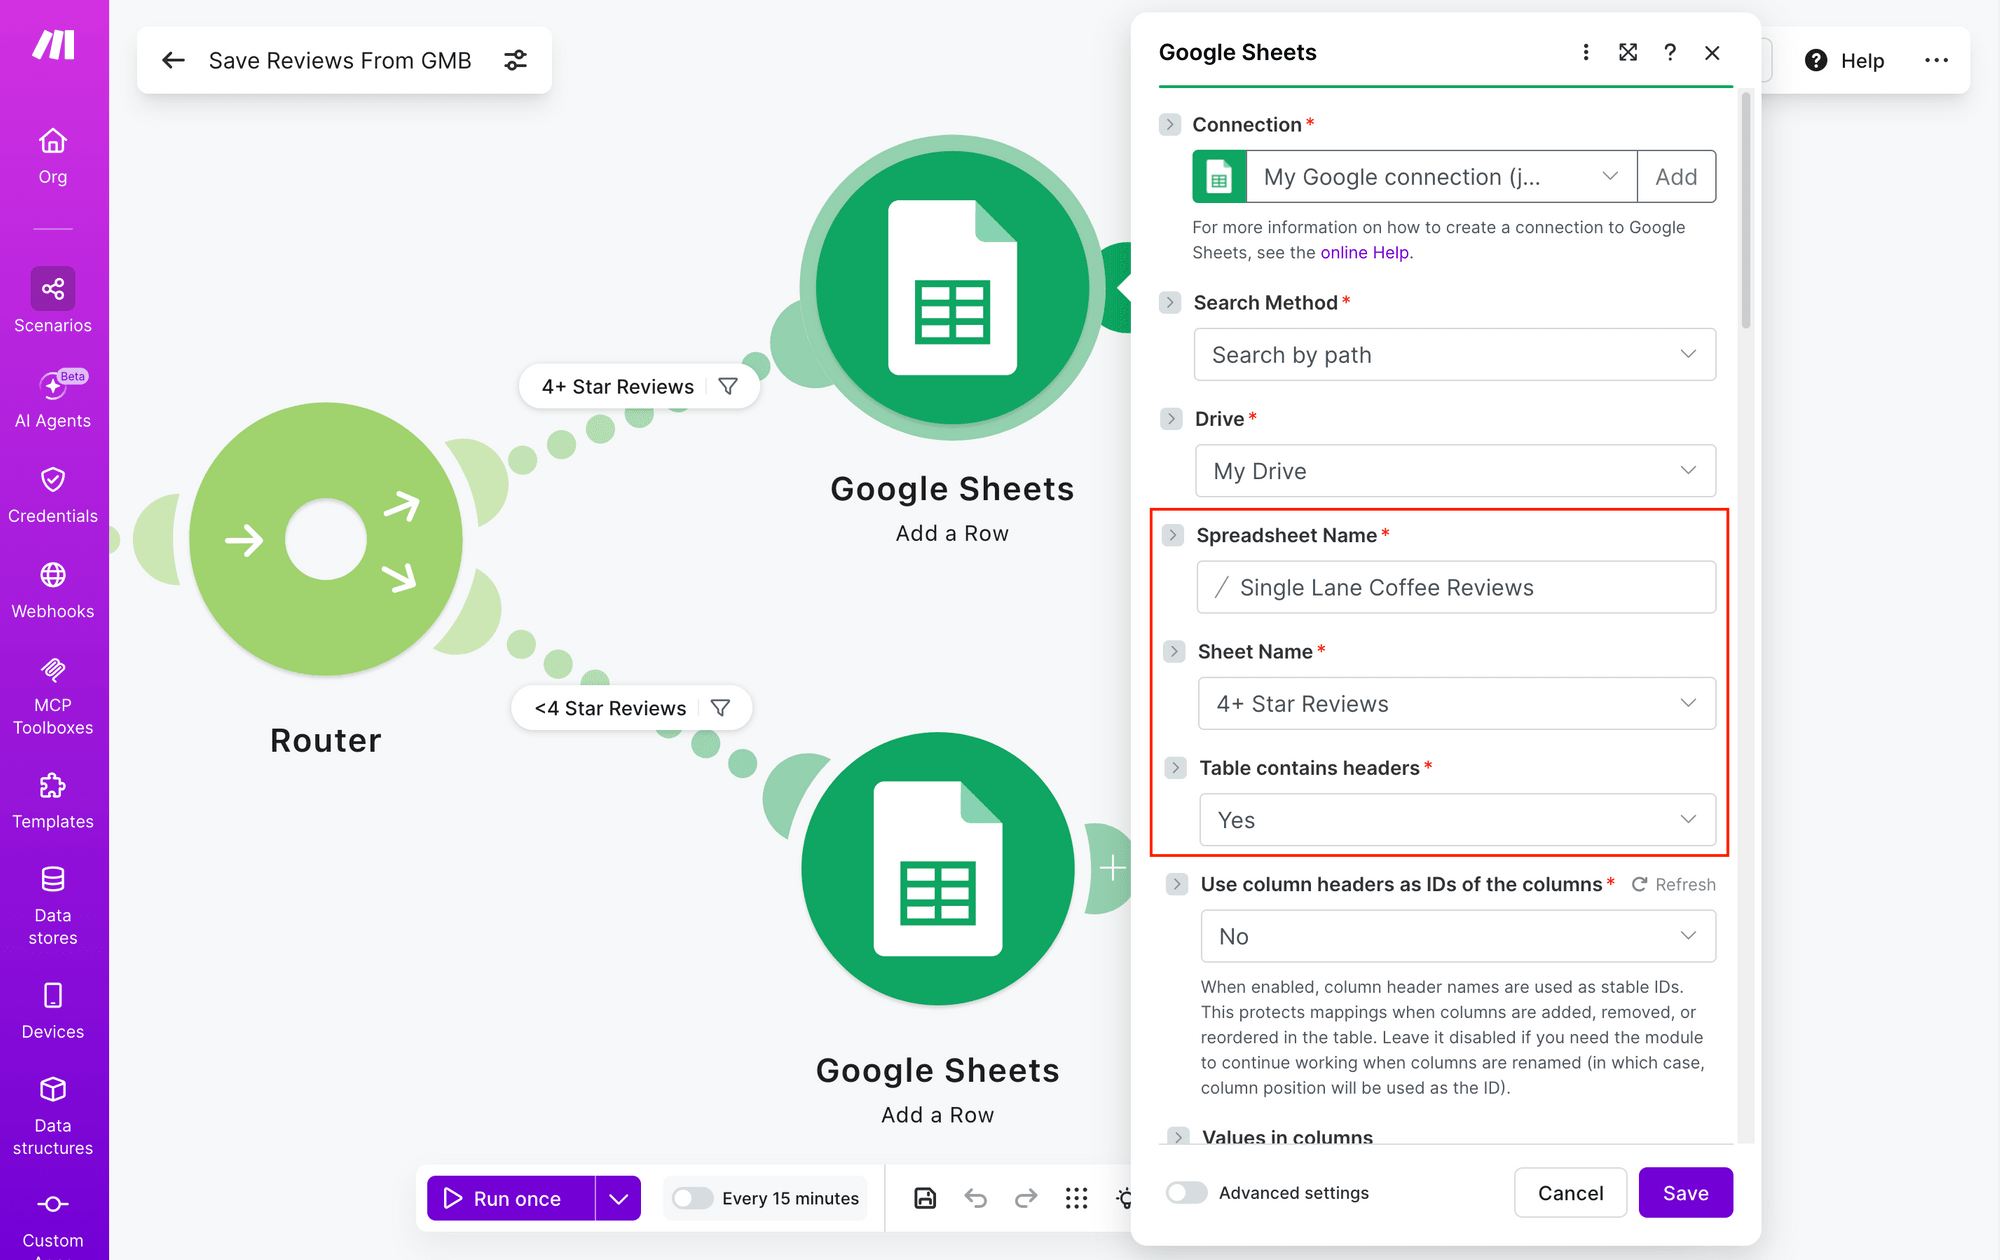Go back using the left arrow
The width and height of the screenshot is (2000, 1260).
click(173, 61)
